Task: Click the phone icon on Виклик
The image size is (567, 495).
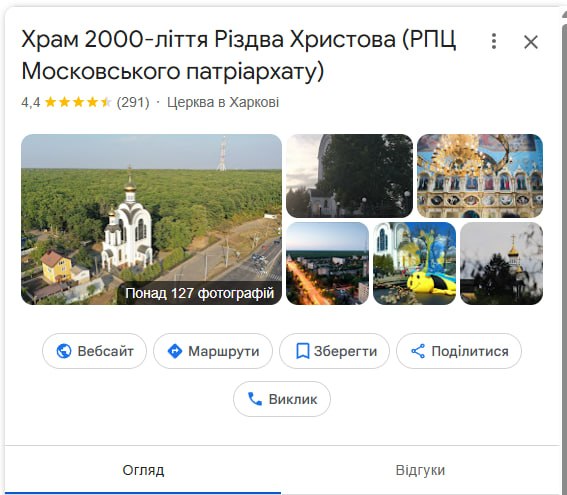Action: [x=255, y=399]
